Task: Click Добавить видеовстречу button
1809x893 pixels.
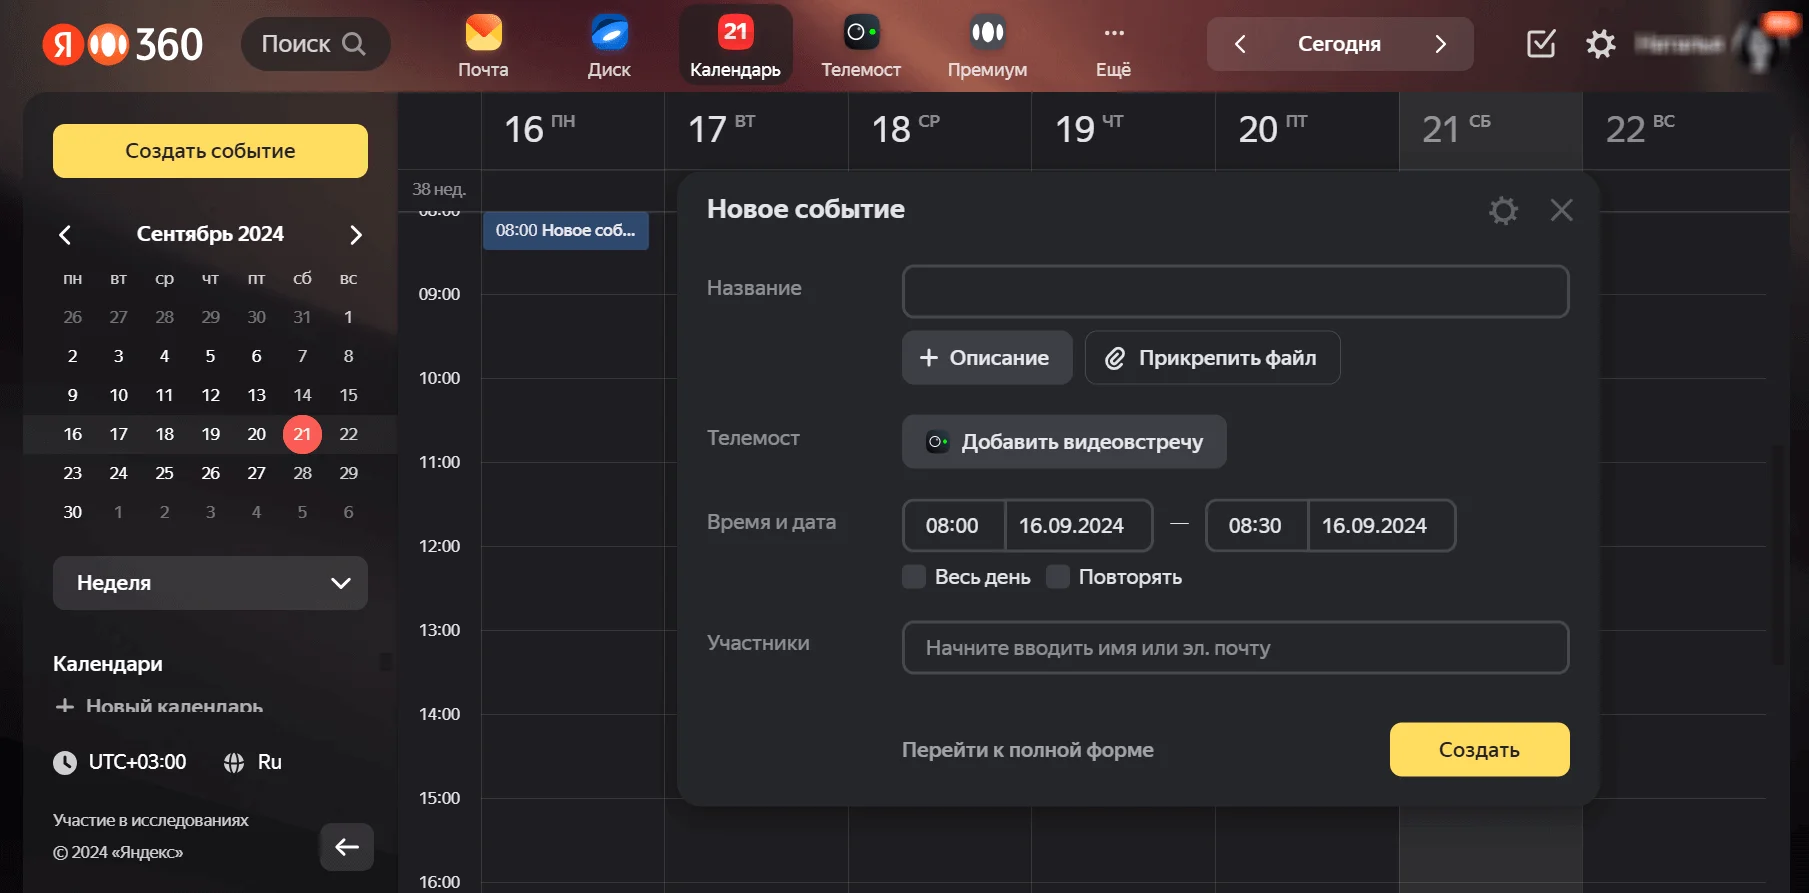Action: [x=1064, y=442]
